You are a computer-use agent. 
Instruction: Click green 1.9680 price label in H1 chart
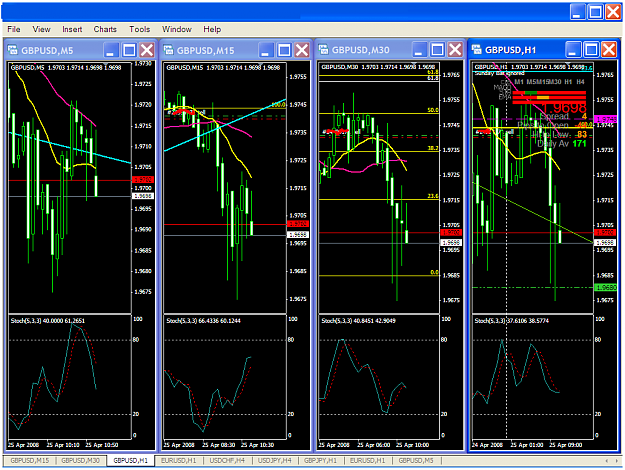[x=605, y=287]
